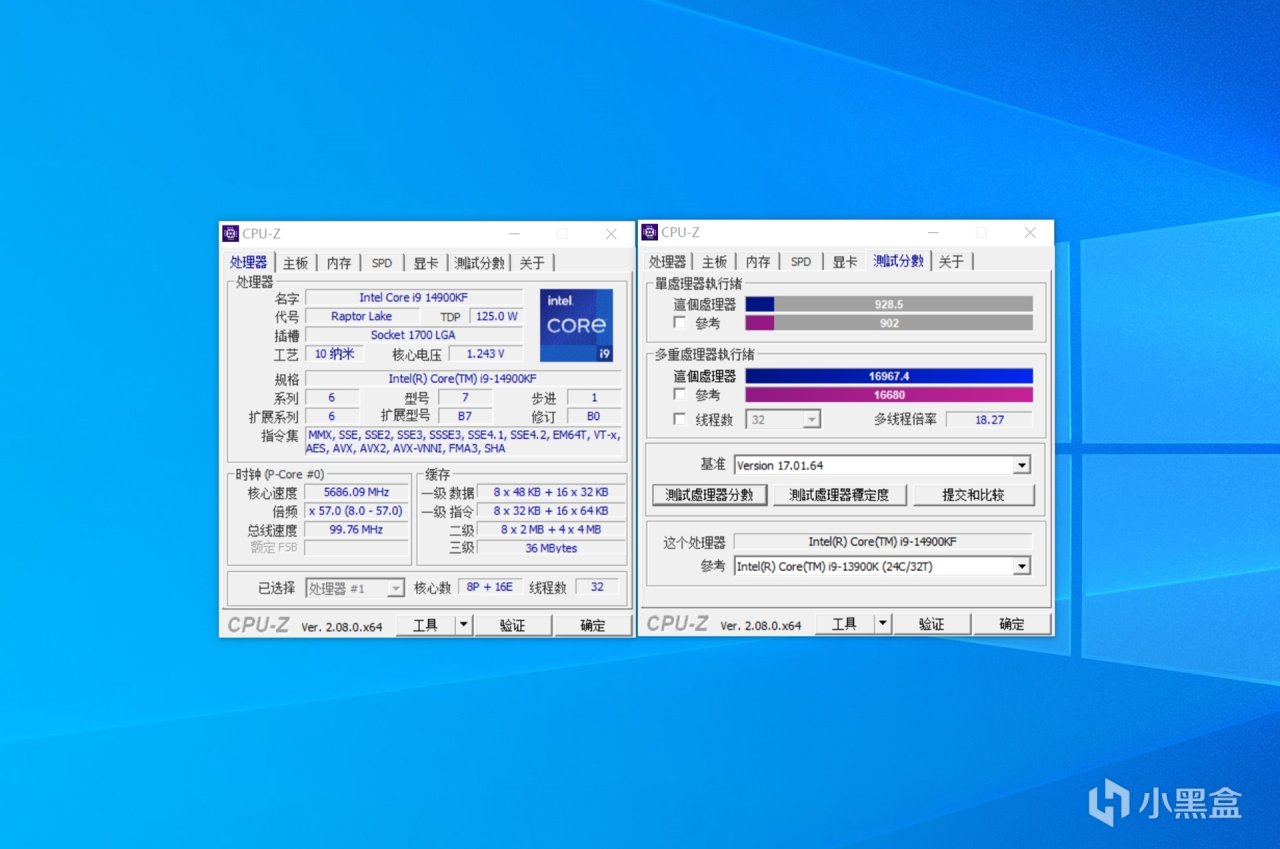
Task: Click the Intel Core i9 logo badge
Action: click(x=577, y=325)
